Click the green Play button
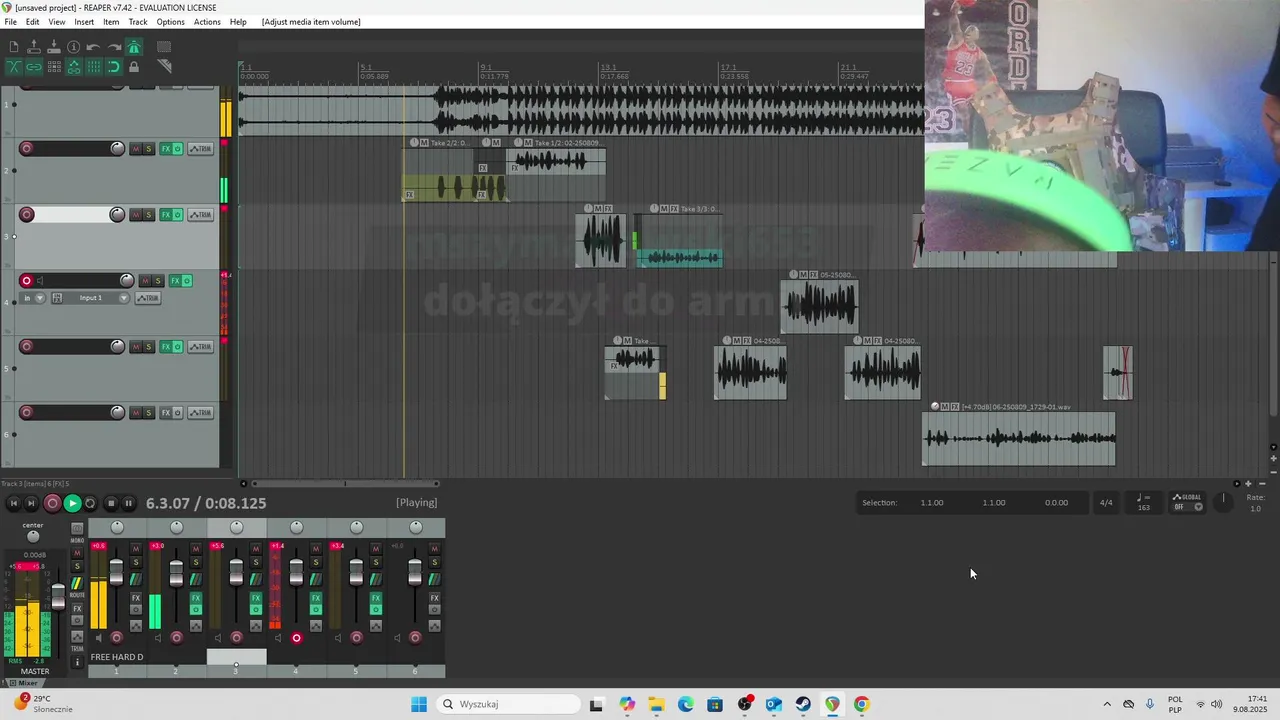The image size is (1280, 720). pyautogui.click(x=72, y=504)
